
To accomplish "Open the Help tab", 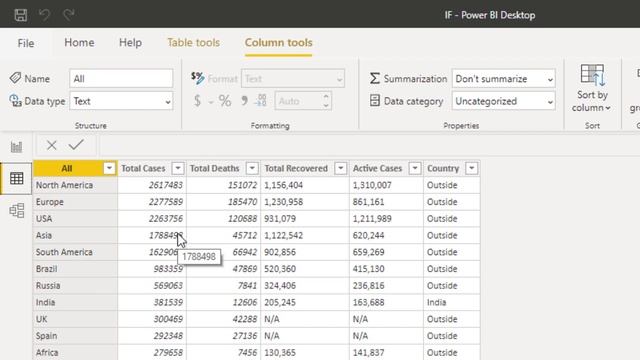I will click(x=130, y=42).
